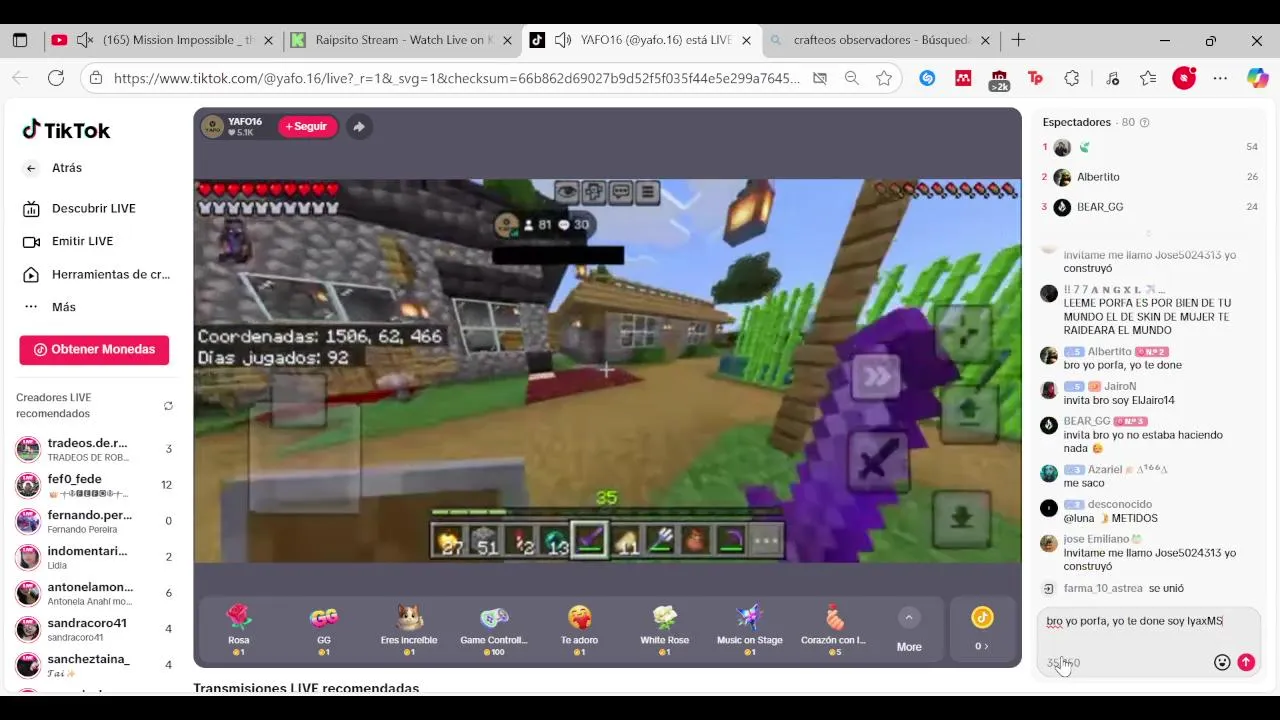
Task: Open favorites list toolbar icon
Action: pyautogui.click(x=1148, y=78)
